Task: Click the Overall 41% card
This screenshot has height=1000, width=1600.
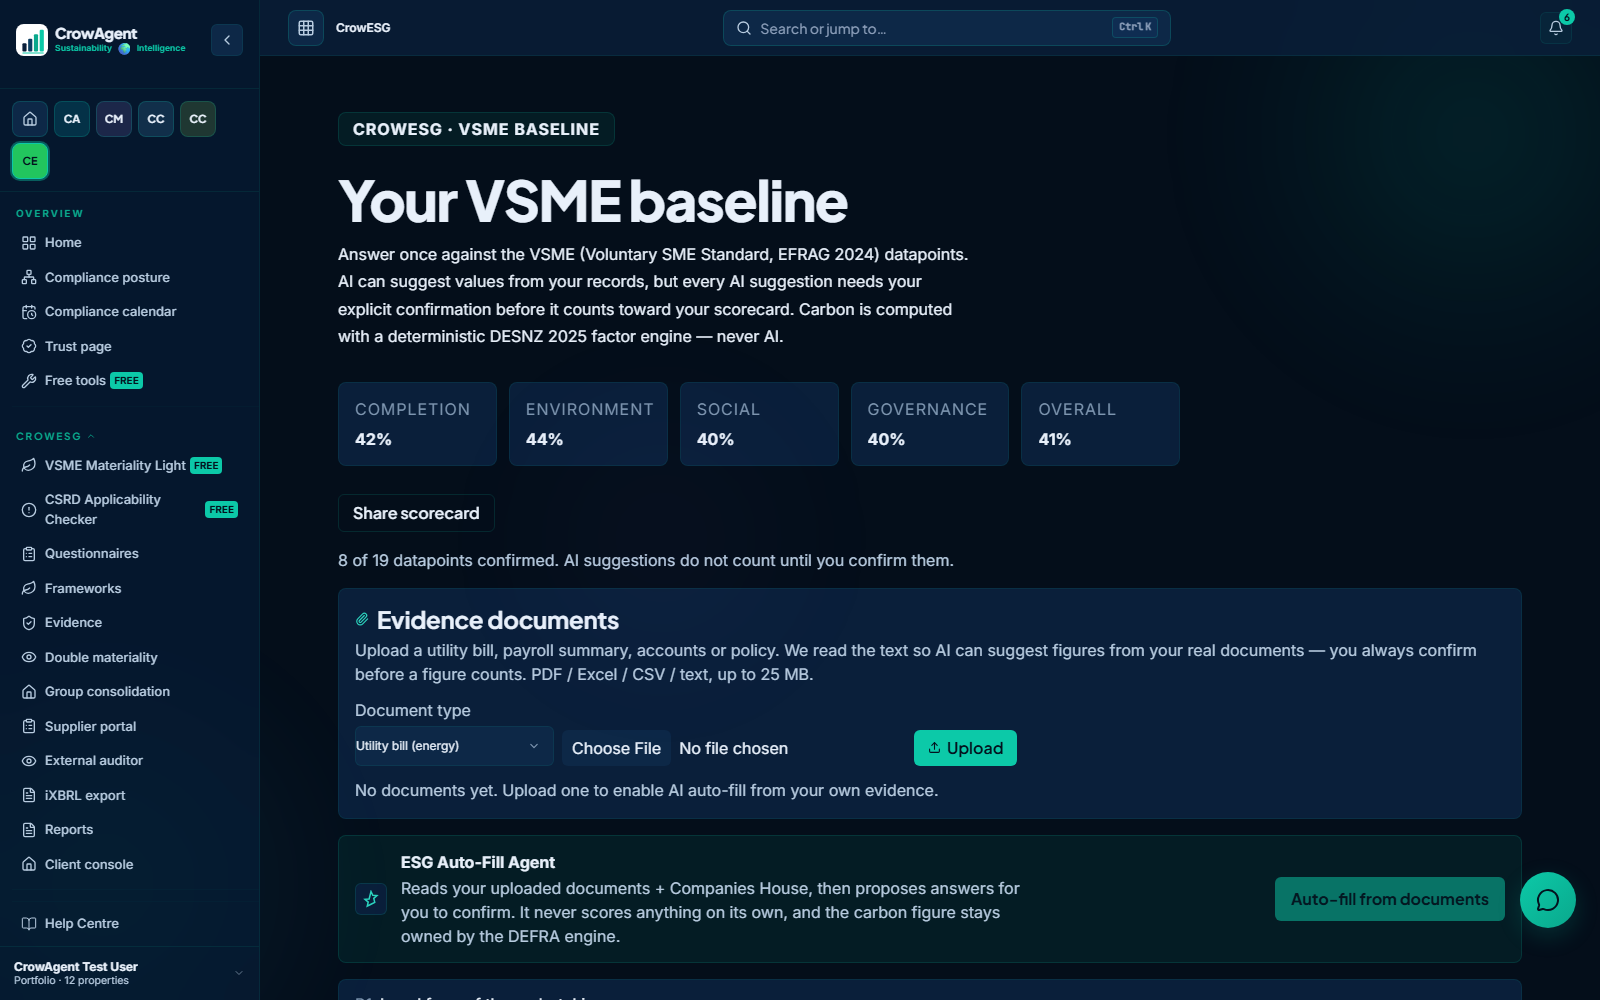Action: 1100,424
